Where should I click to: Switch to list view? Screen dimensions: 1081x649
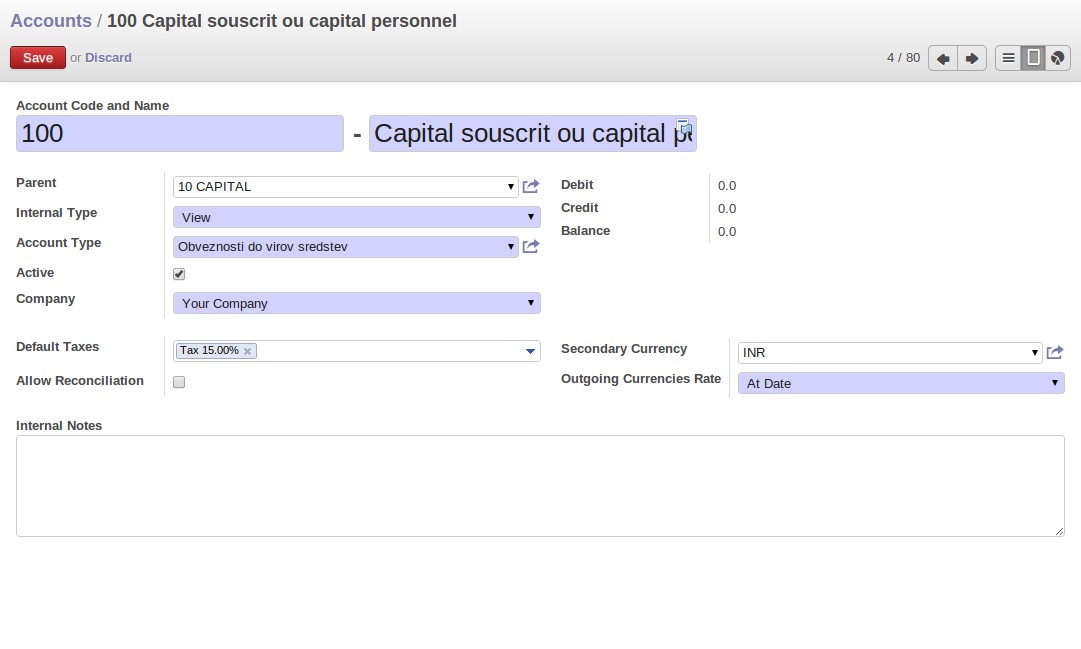click(1008, 58)
